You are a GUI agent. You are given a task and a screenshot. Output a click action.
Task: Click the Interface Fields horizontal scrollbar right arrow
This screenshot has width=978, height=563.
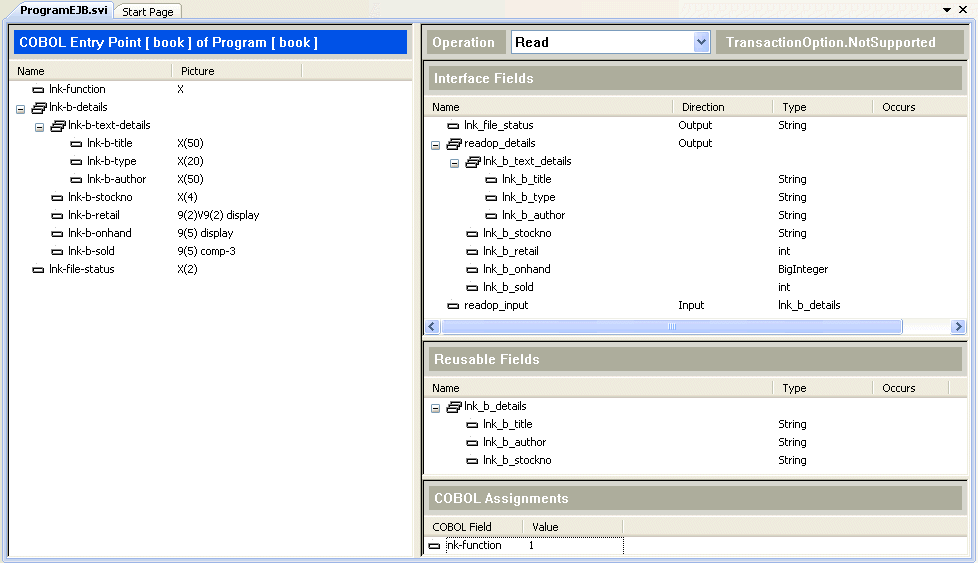pos(958,327)
